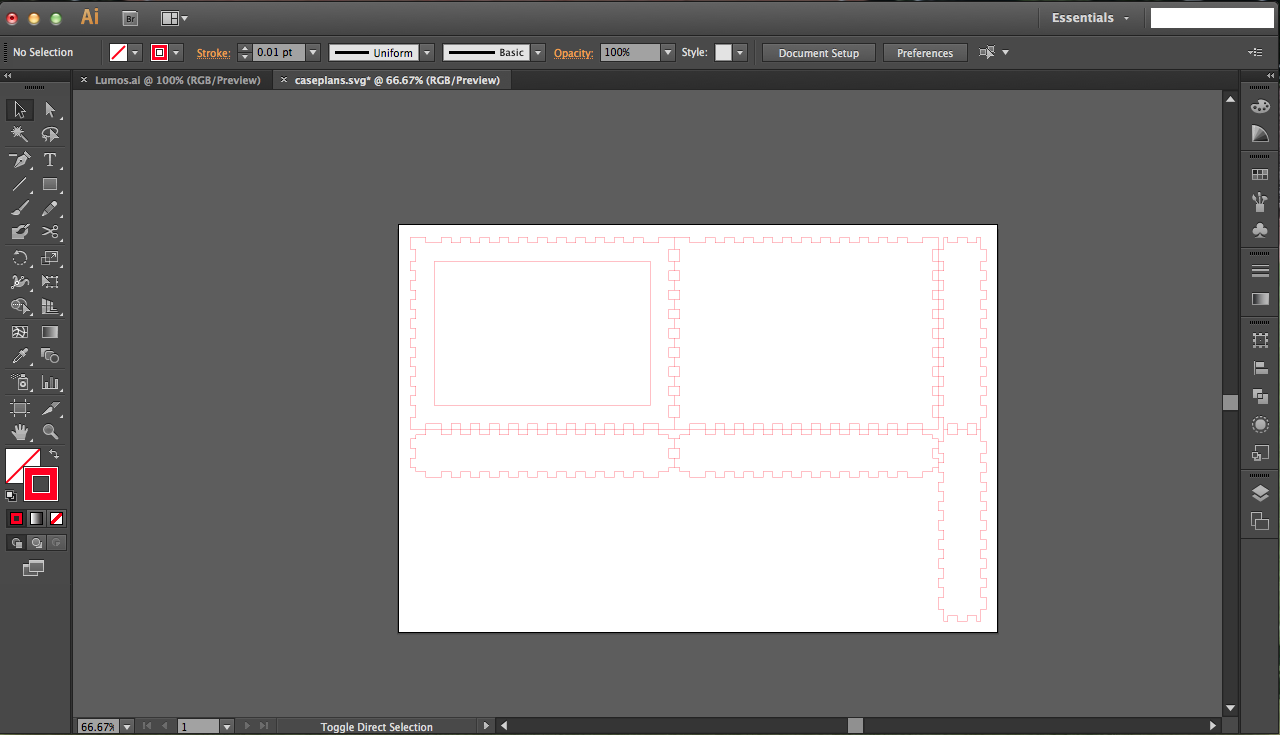Open the zoom level dropdown at bottom
This screenshot has width=1280, height=735.
pos(126,727)
